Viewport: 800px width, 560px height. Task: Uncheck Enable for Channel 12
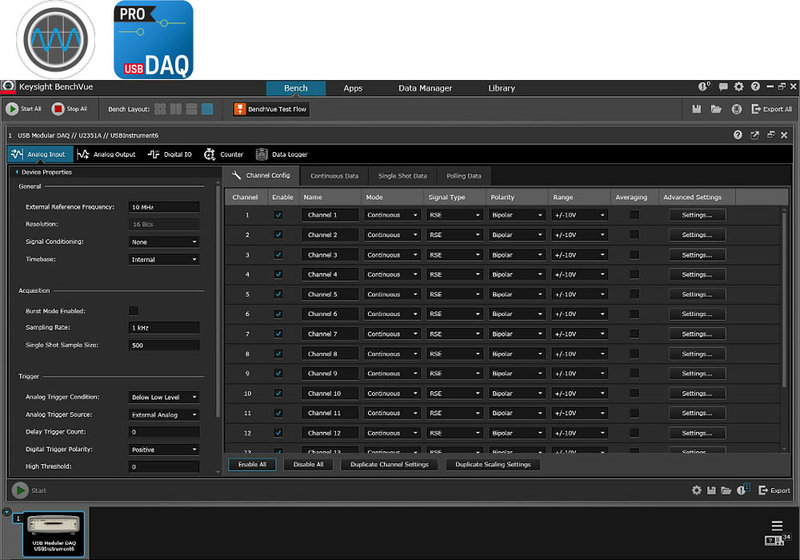click(x=278, y=433)
